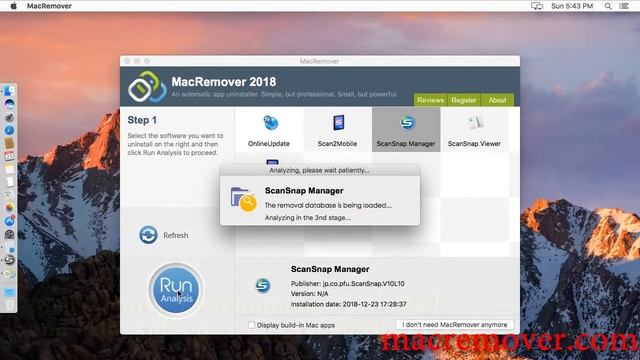Click the Refresh circular arrows icon
Viewport: 640px width, 360px height.
148,235
